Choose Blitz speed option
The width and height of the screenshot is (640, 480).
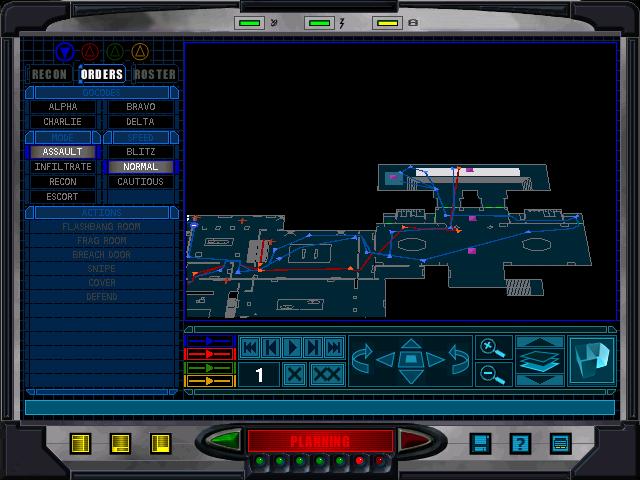coord(140,152)
